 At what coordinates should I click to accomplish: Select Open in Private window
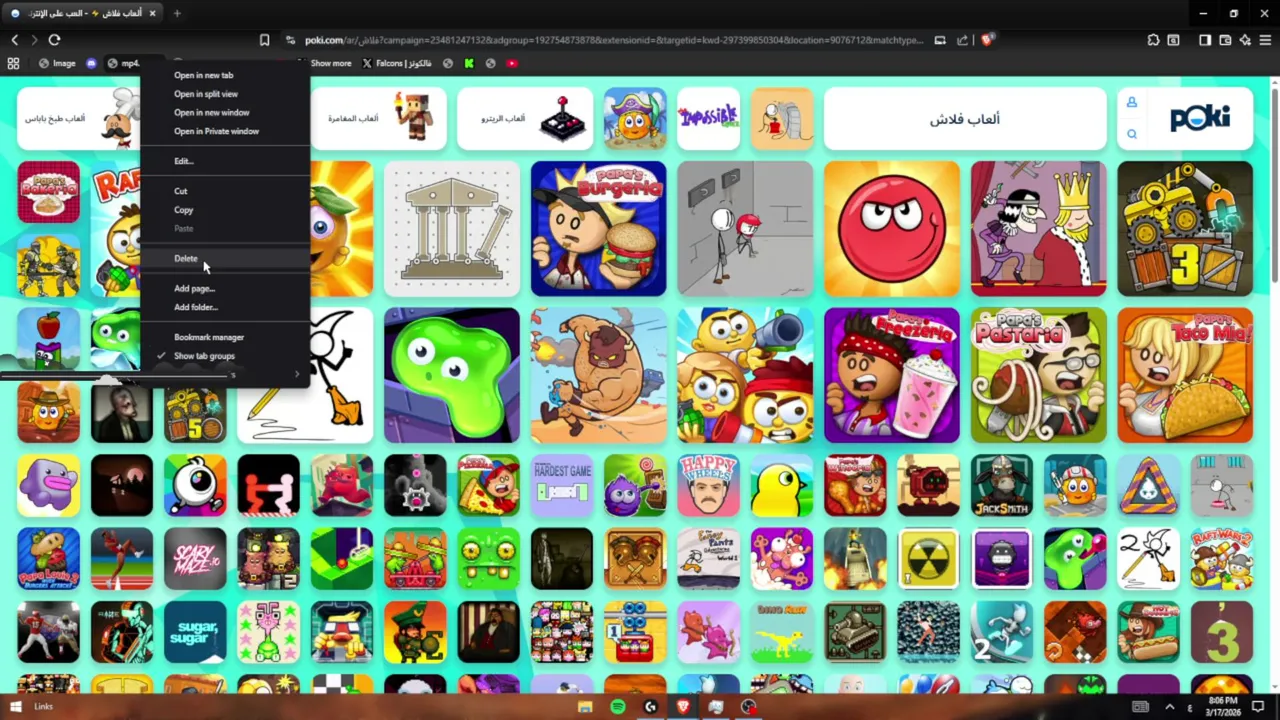[225, 131]
